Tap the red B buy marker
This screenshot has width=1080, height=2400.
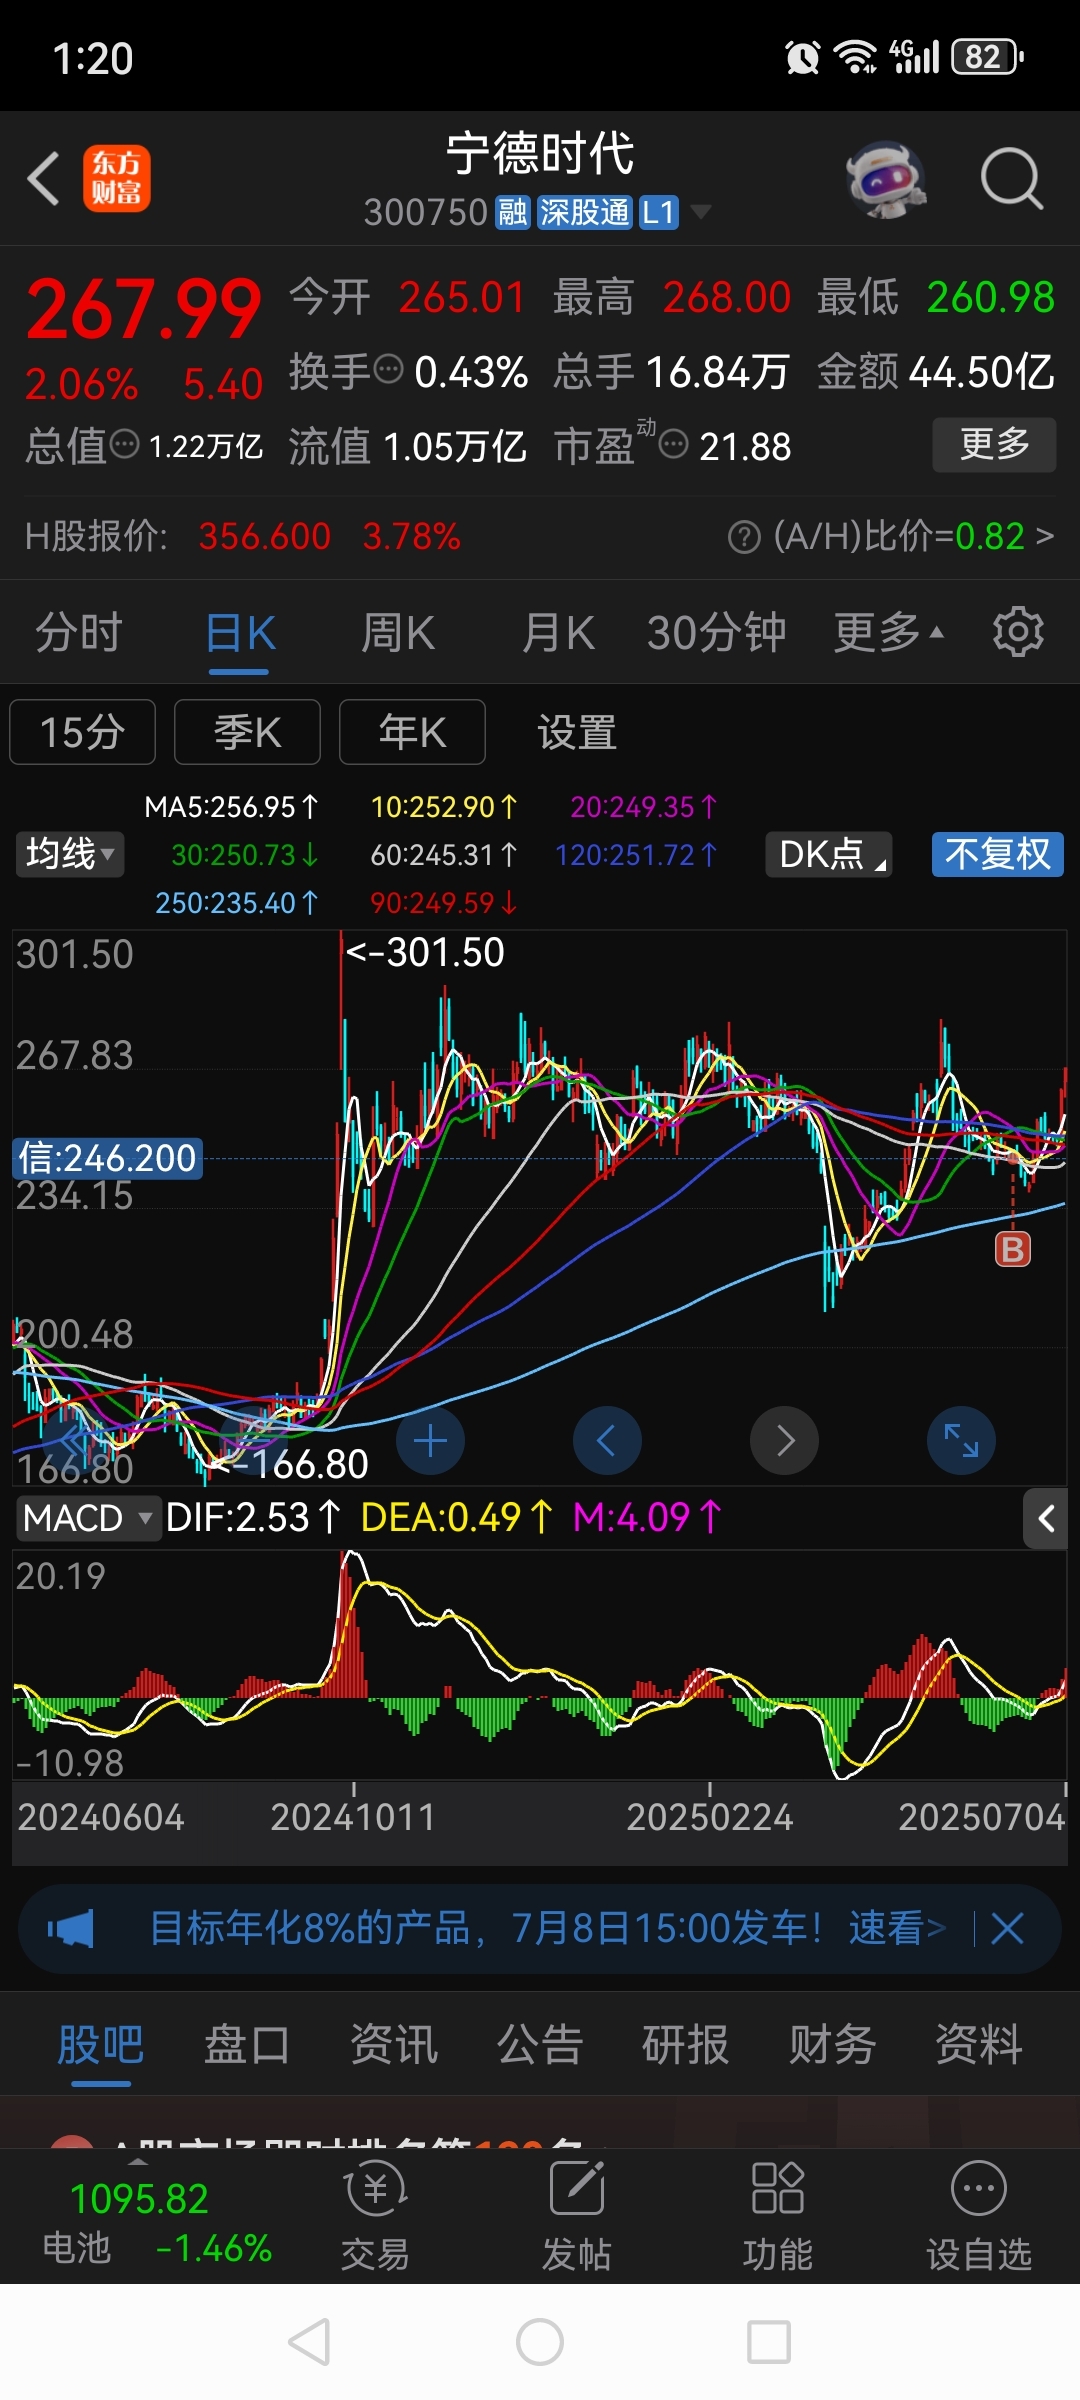coord(1012,1249)
